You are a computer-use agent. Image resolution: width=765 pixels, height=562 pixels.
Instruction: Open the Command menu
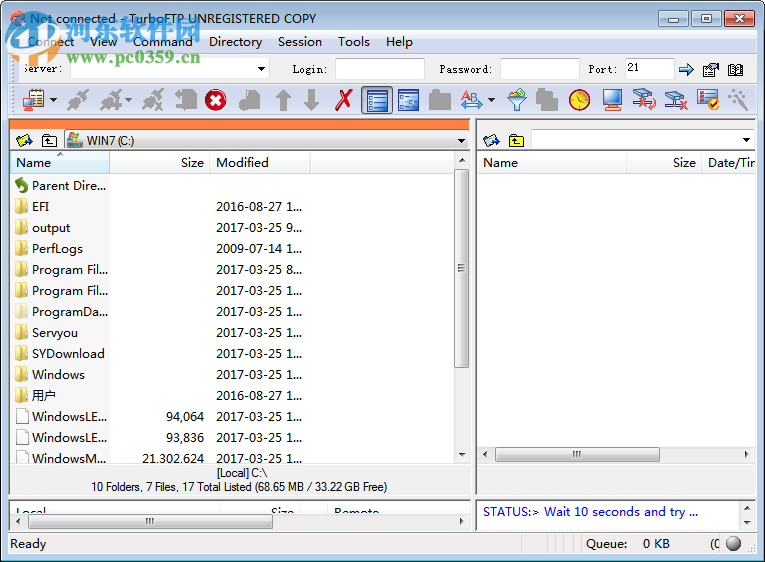[x=163, y=42]
